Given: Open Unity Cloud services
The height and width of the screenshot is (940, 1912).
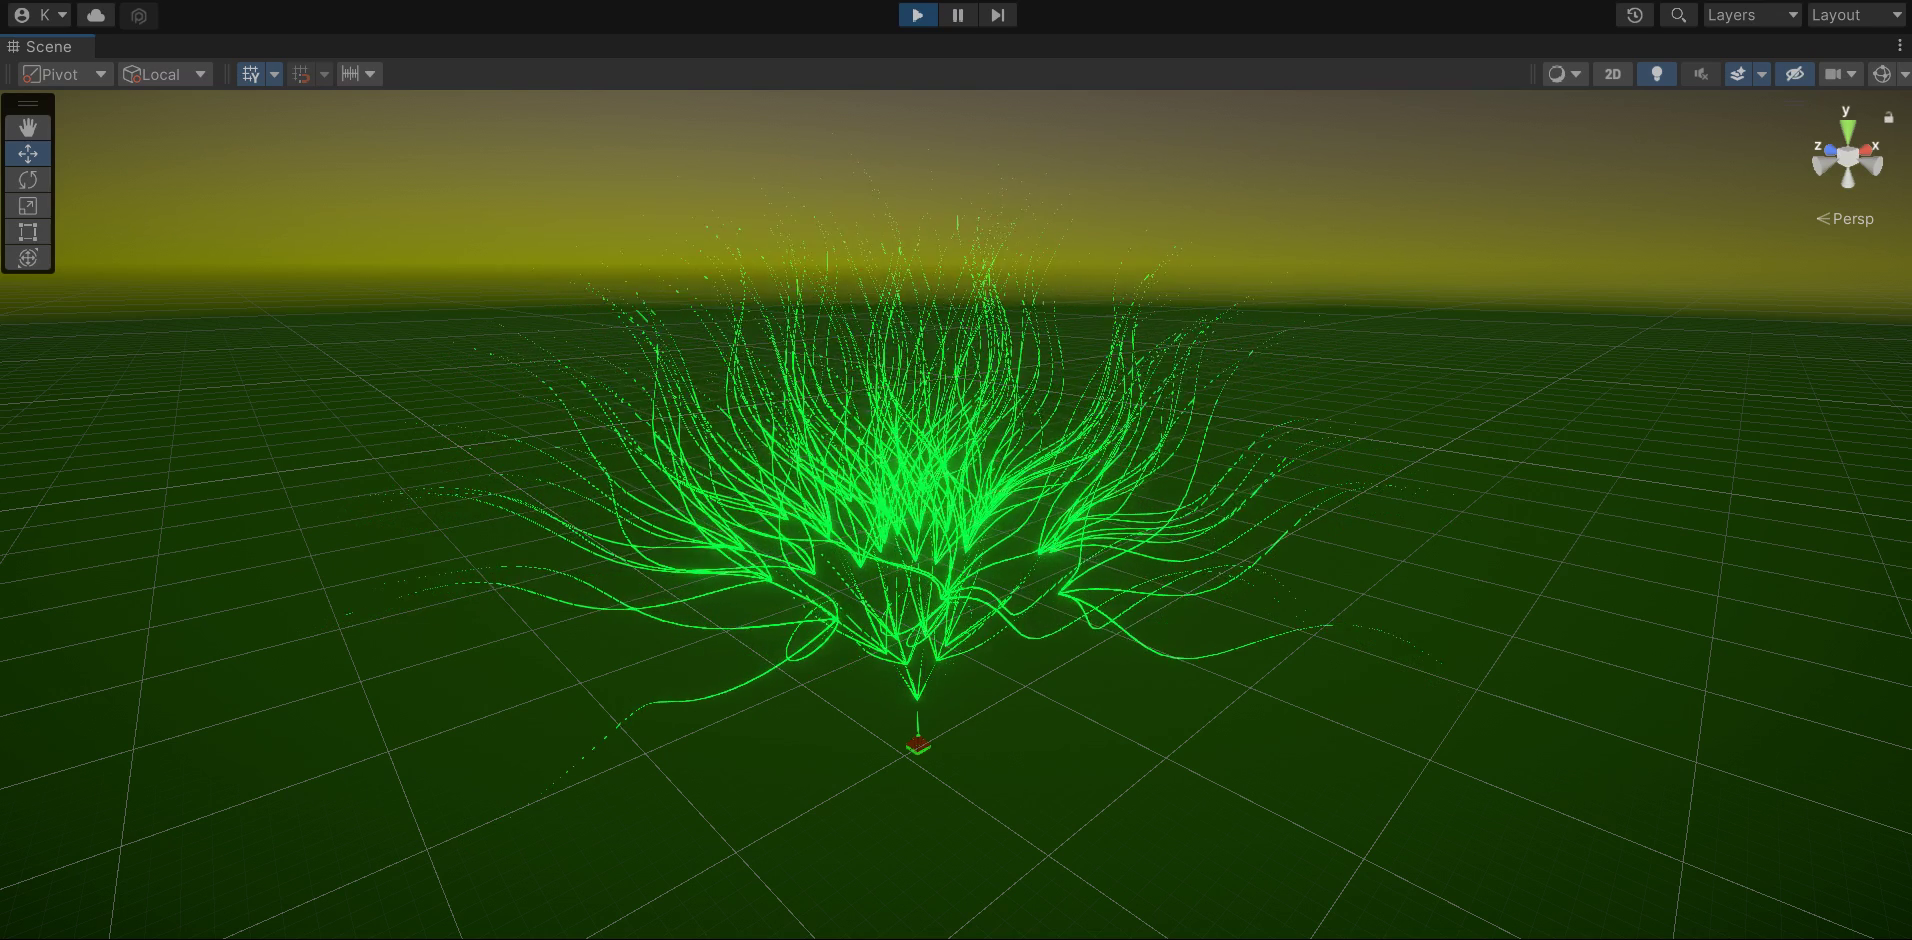Looking at the screenshot, I should pyautogui.click(x=96, y=15).
